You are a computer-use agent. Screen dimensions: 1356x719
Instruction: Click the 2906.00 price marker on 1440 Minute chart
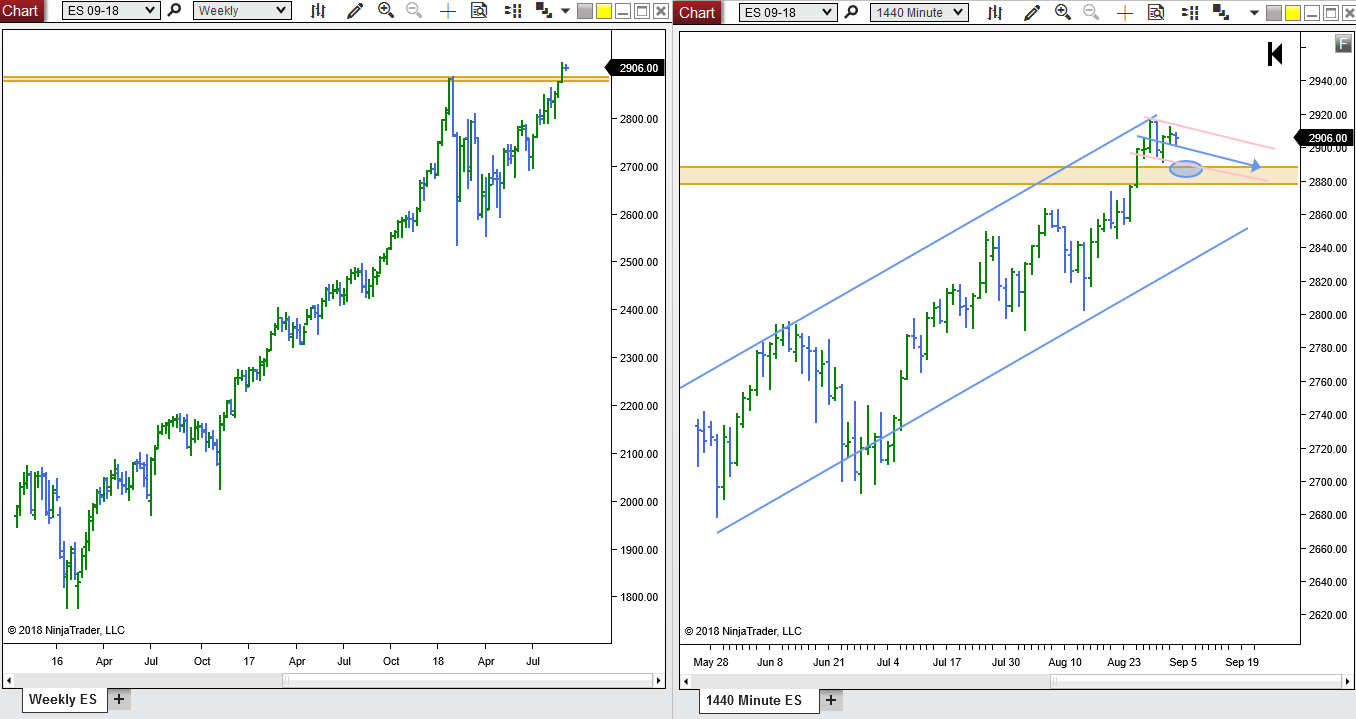(x=1323, y=139)
